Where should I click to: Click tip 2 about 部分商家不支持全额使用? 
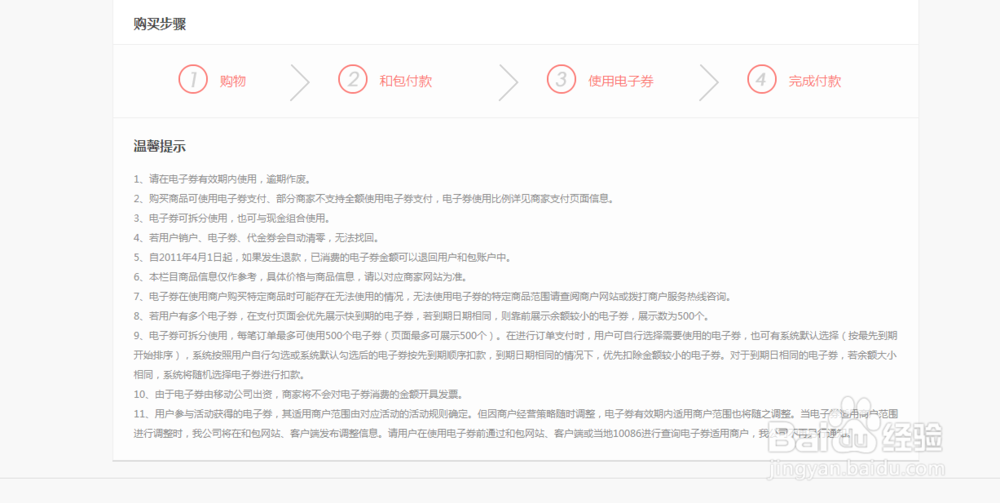tap(374, 199)
